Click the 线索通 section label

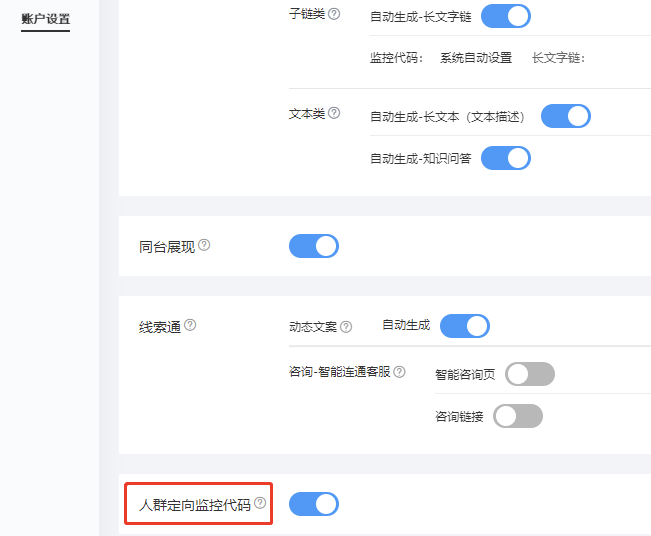[160, 326]
